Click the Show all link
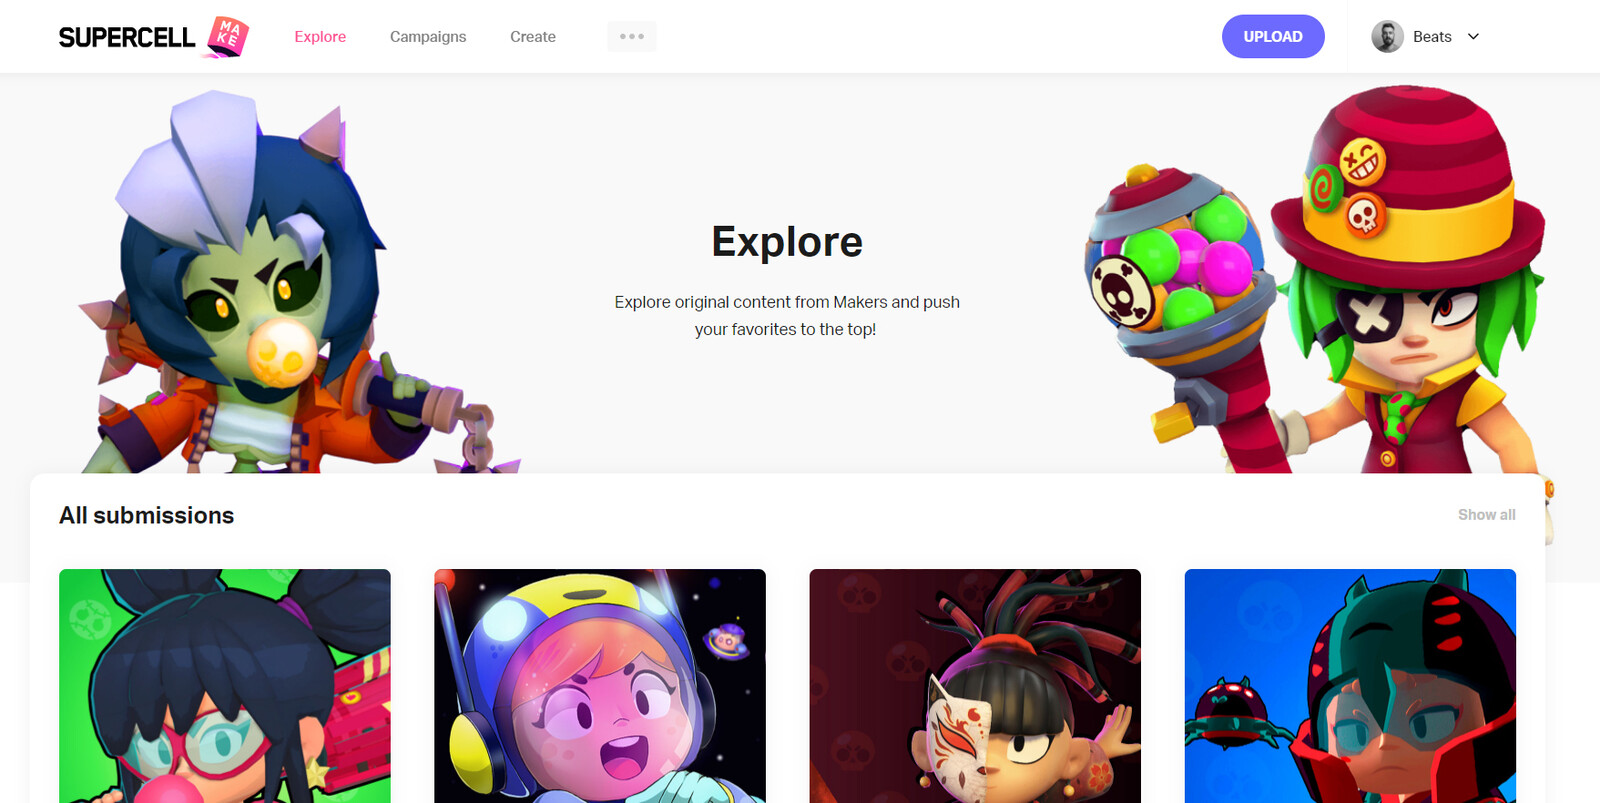1600x803 pixels. [1486, 515]
